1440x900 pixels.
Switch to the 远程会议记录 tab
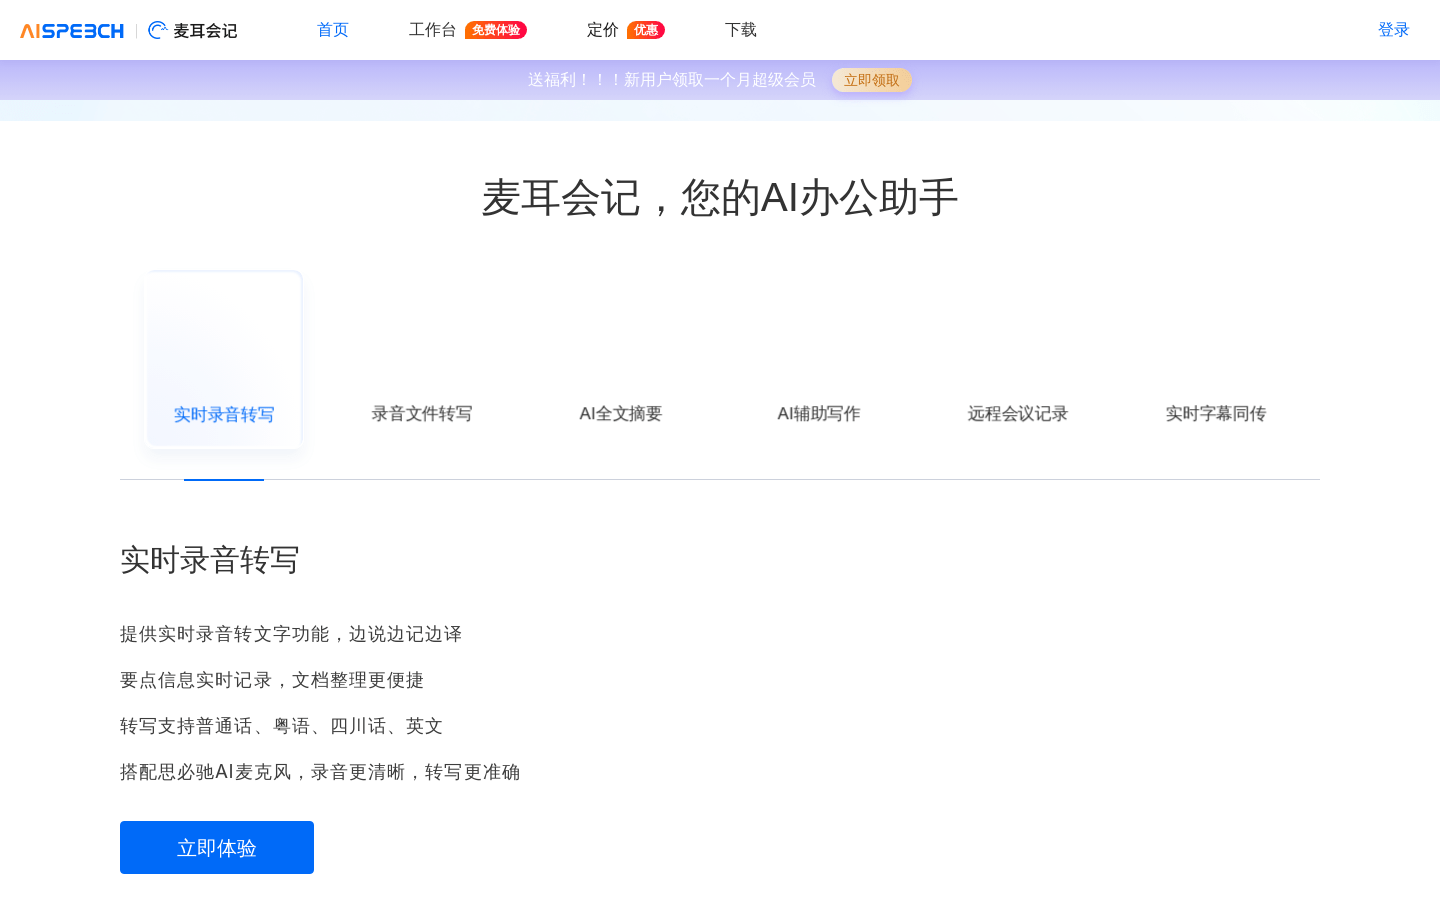[1017, 413]
